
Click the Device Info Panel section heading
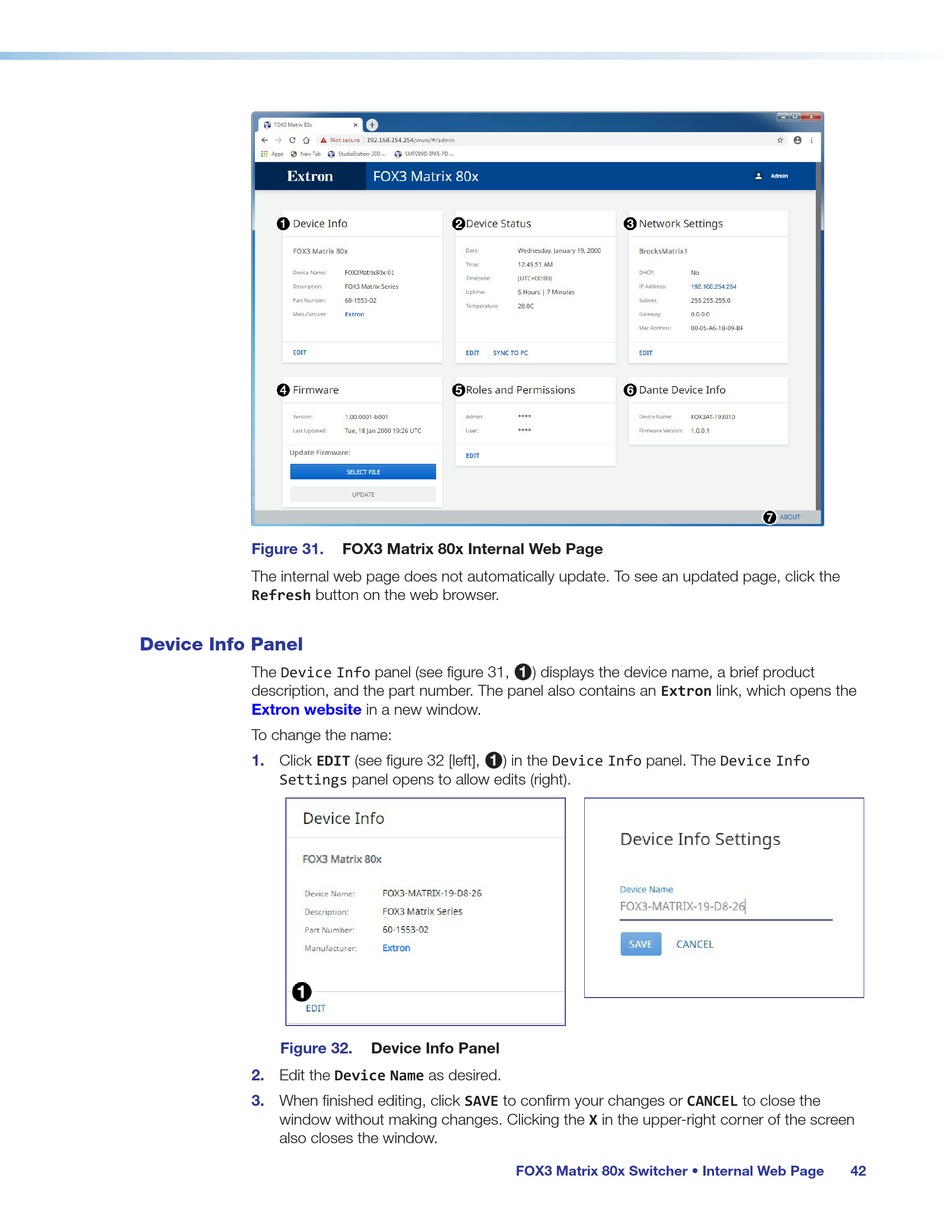221,644
